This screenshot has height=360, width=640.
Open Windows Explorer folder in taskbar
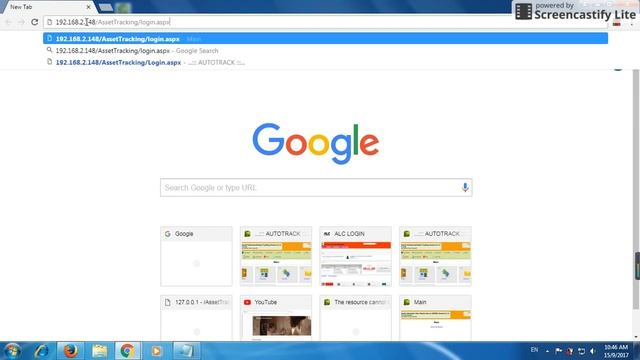click(99, 351)
